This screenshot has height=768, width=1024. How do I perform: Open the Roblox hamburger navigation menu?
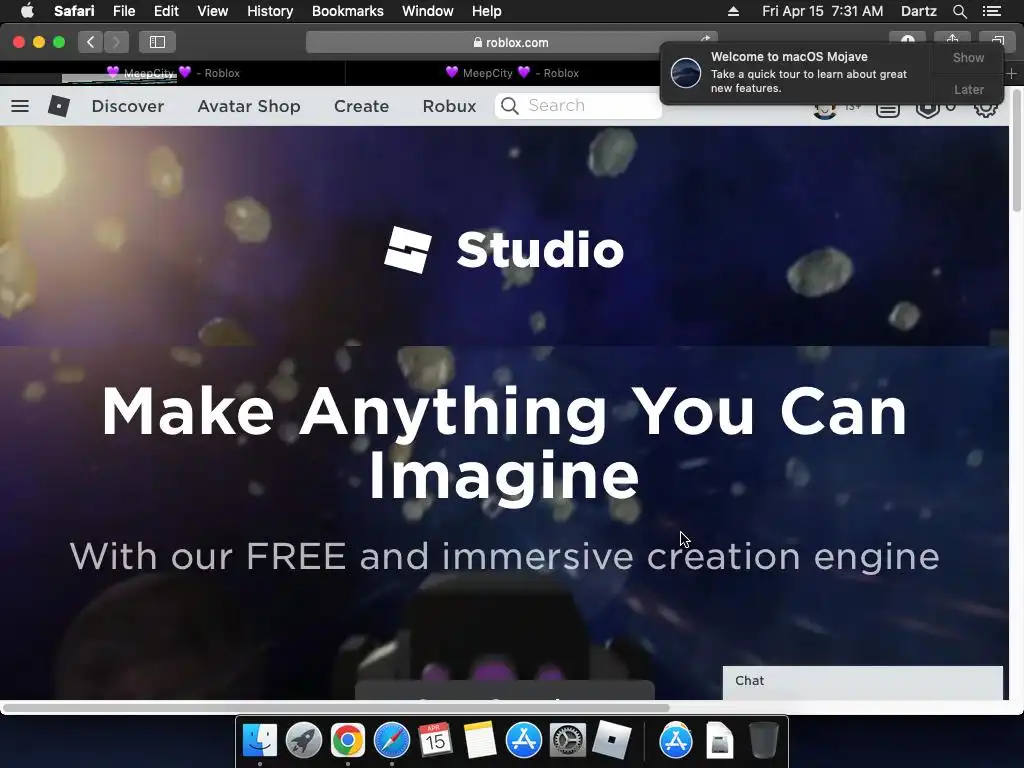20,106
